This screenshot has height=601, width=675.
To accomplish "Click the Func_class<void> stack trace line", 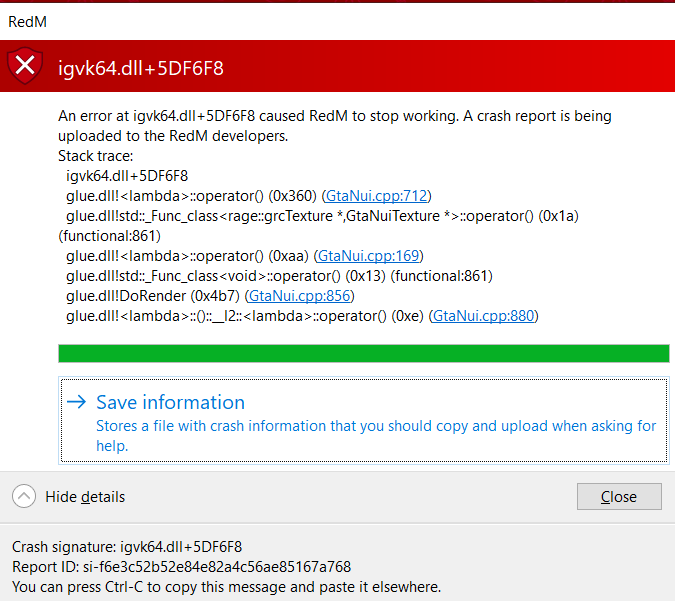I will (279, 276).
